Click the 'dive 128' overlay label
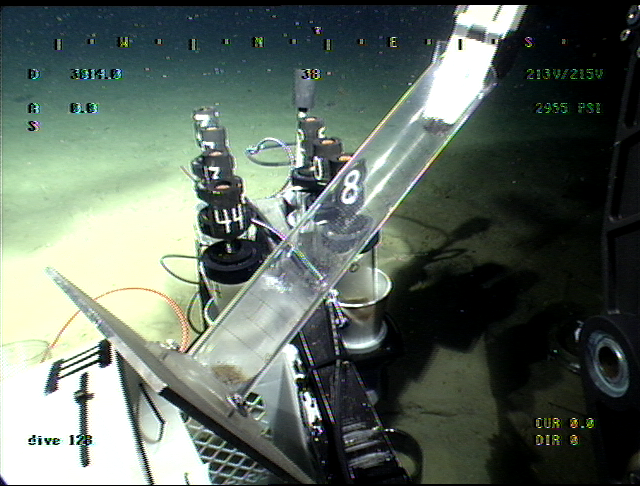The image size is (640, 486). (58, 440)
